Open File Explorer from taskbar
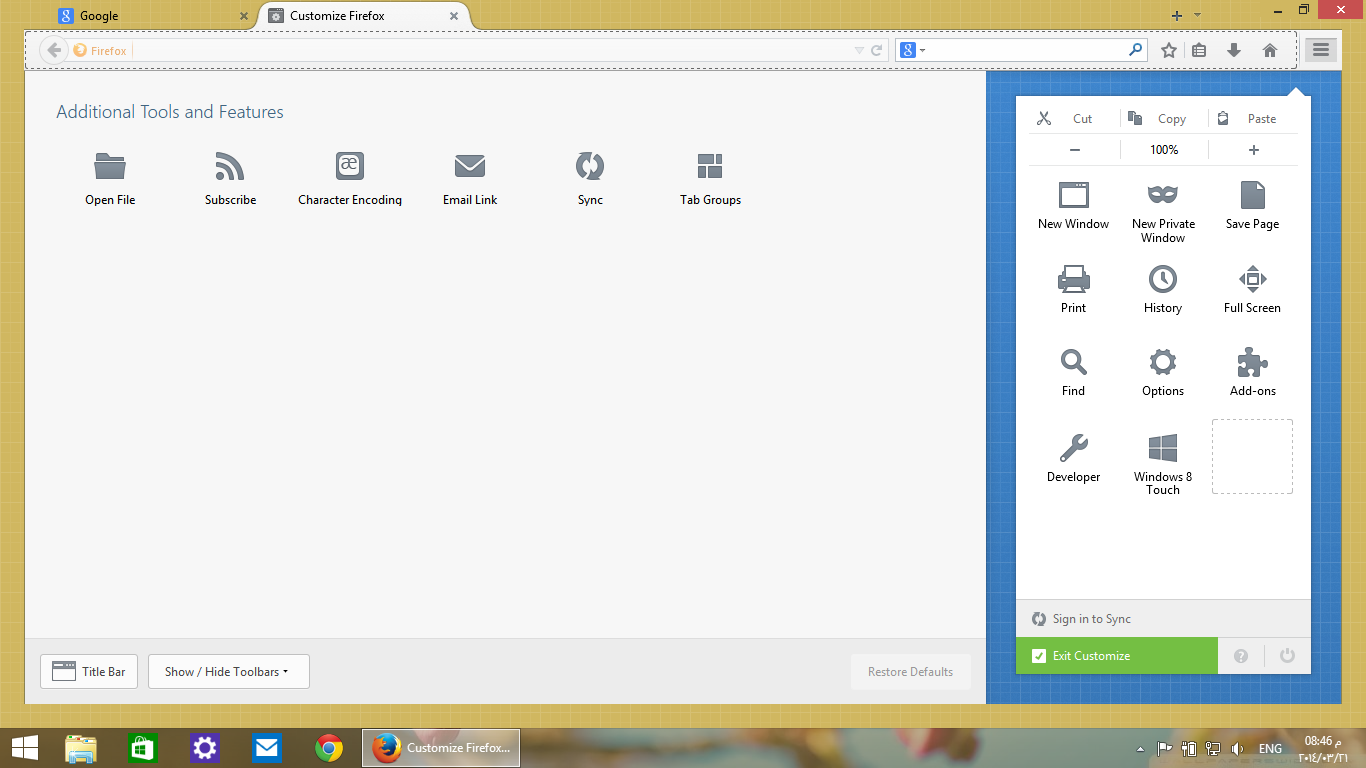 click(x=81, y=748)
